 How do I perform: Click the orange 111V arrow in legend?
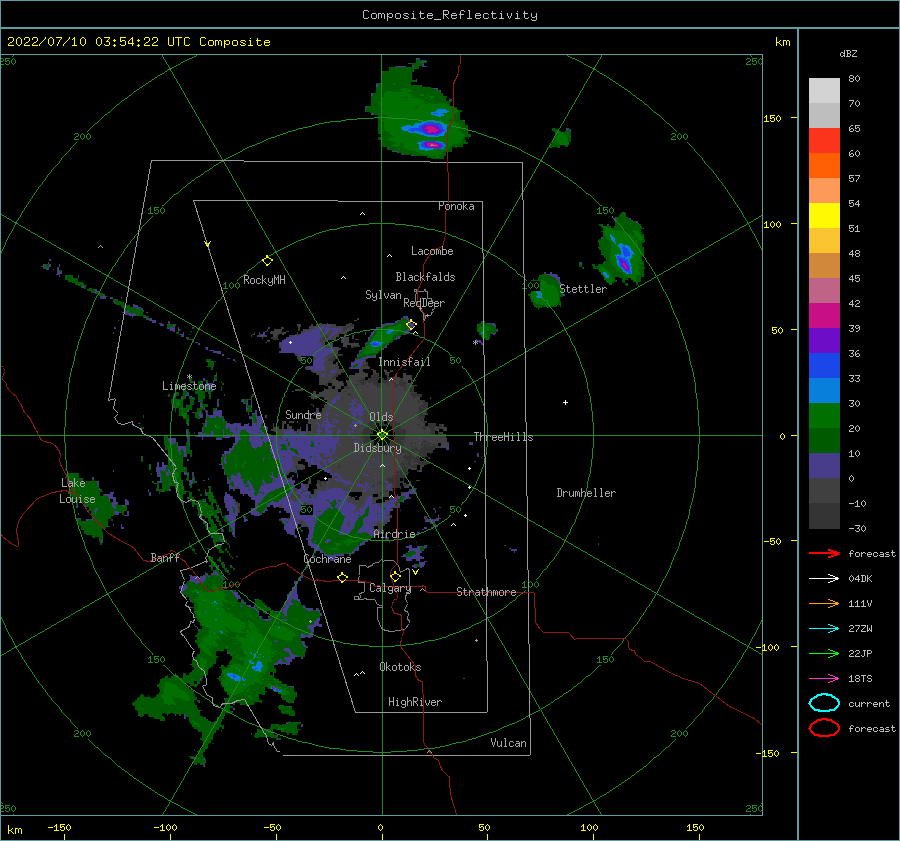[x=824, y=603]
